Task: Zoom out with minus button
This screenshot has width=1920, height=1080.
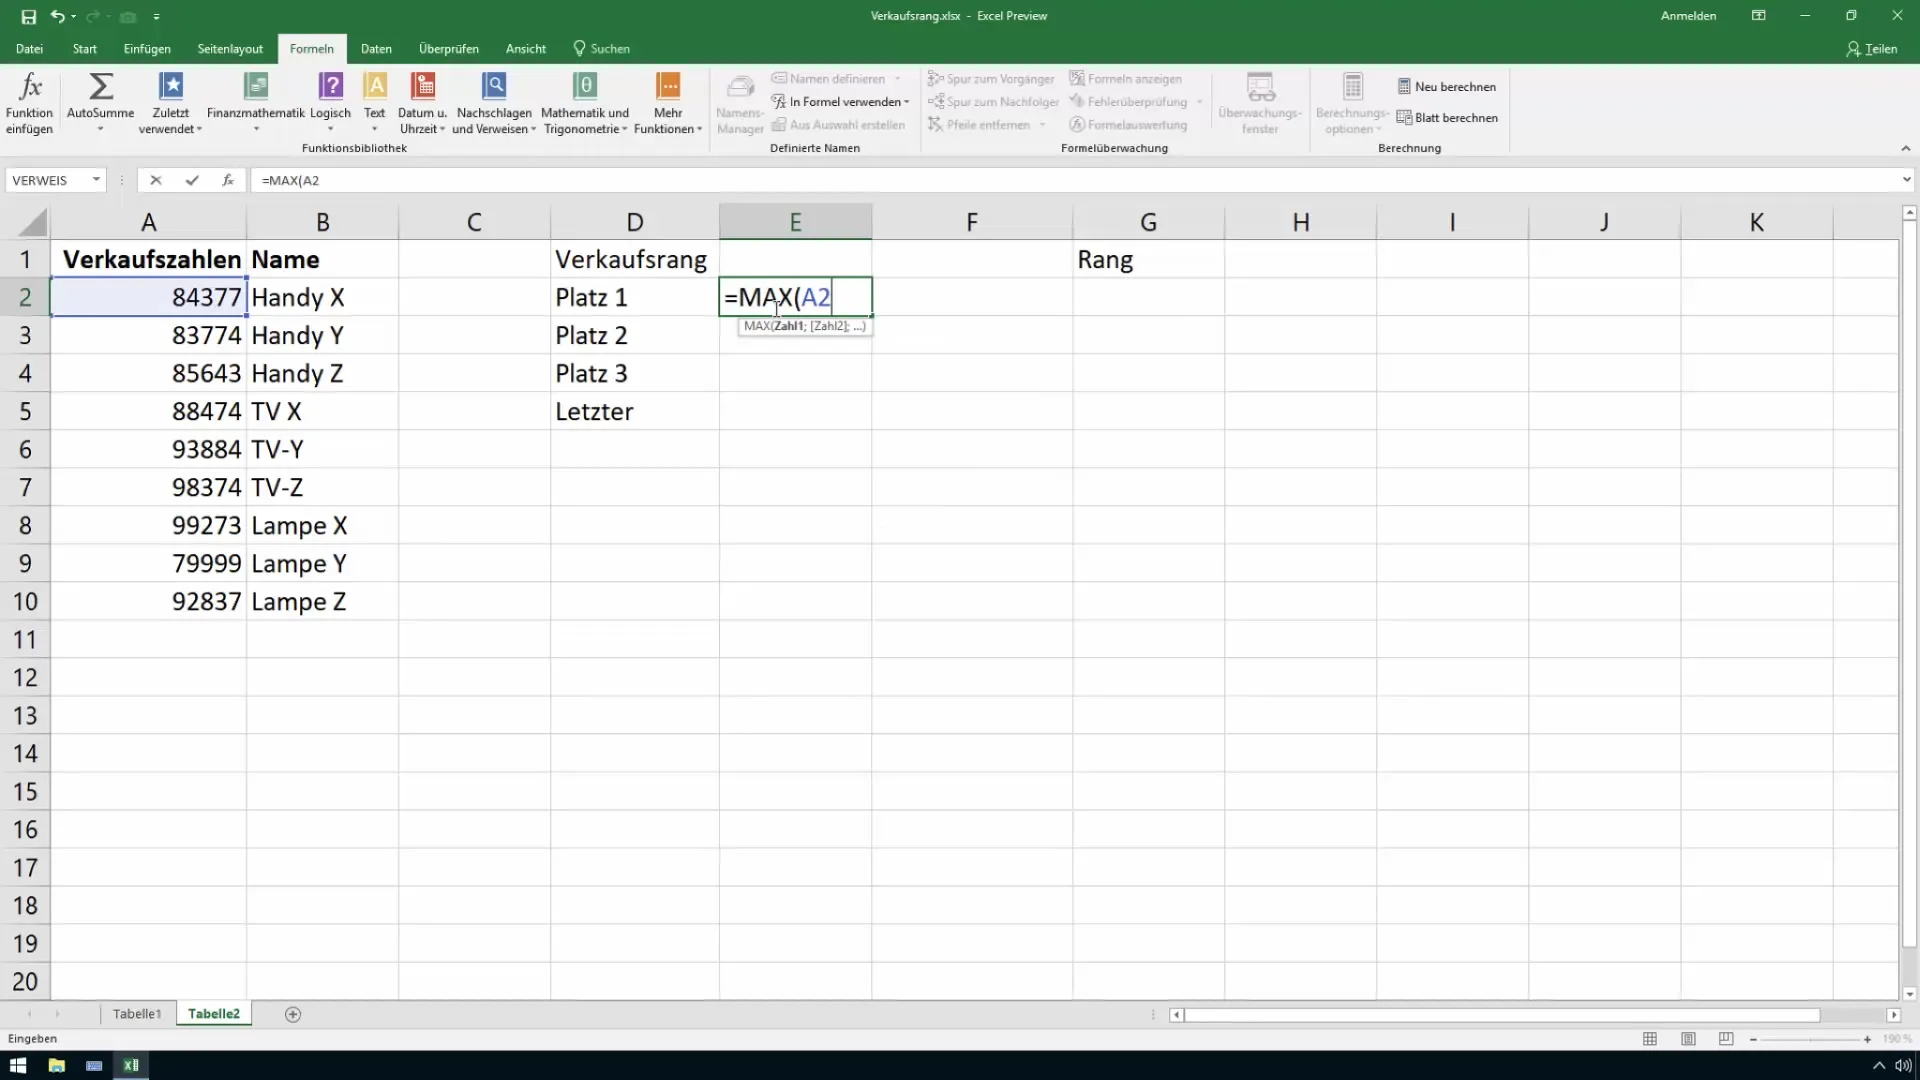Action: (x=1753, y=1040)
